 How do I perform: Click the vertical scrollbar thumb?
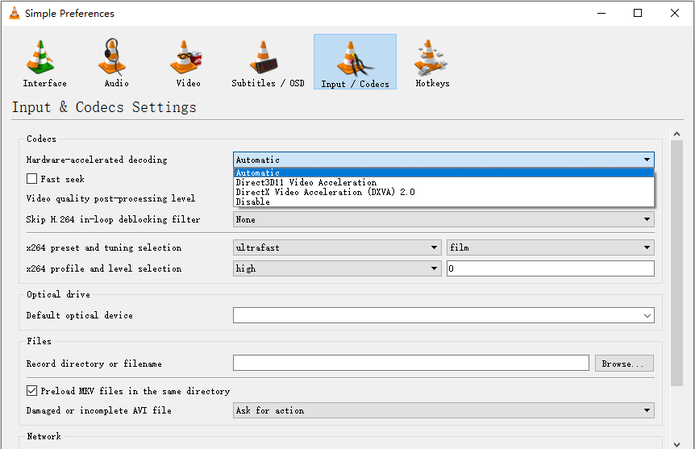[677, 263]
